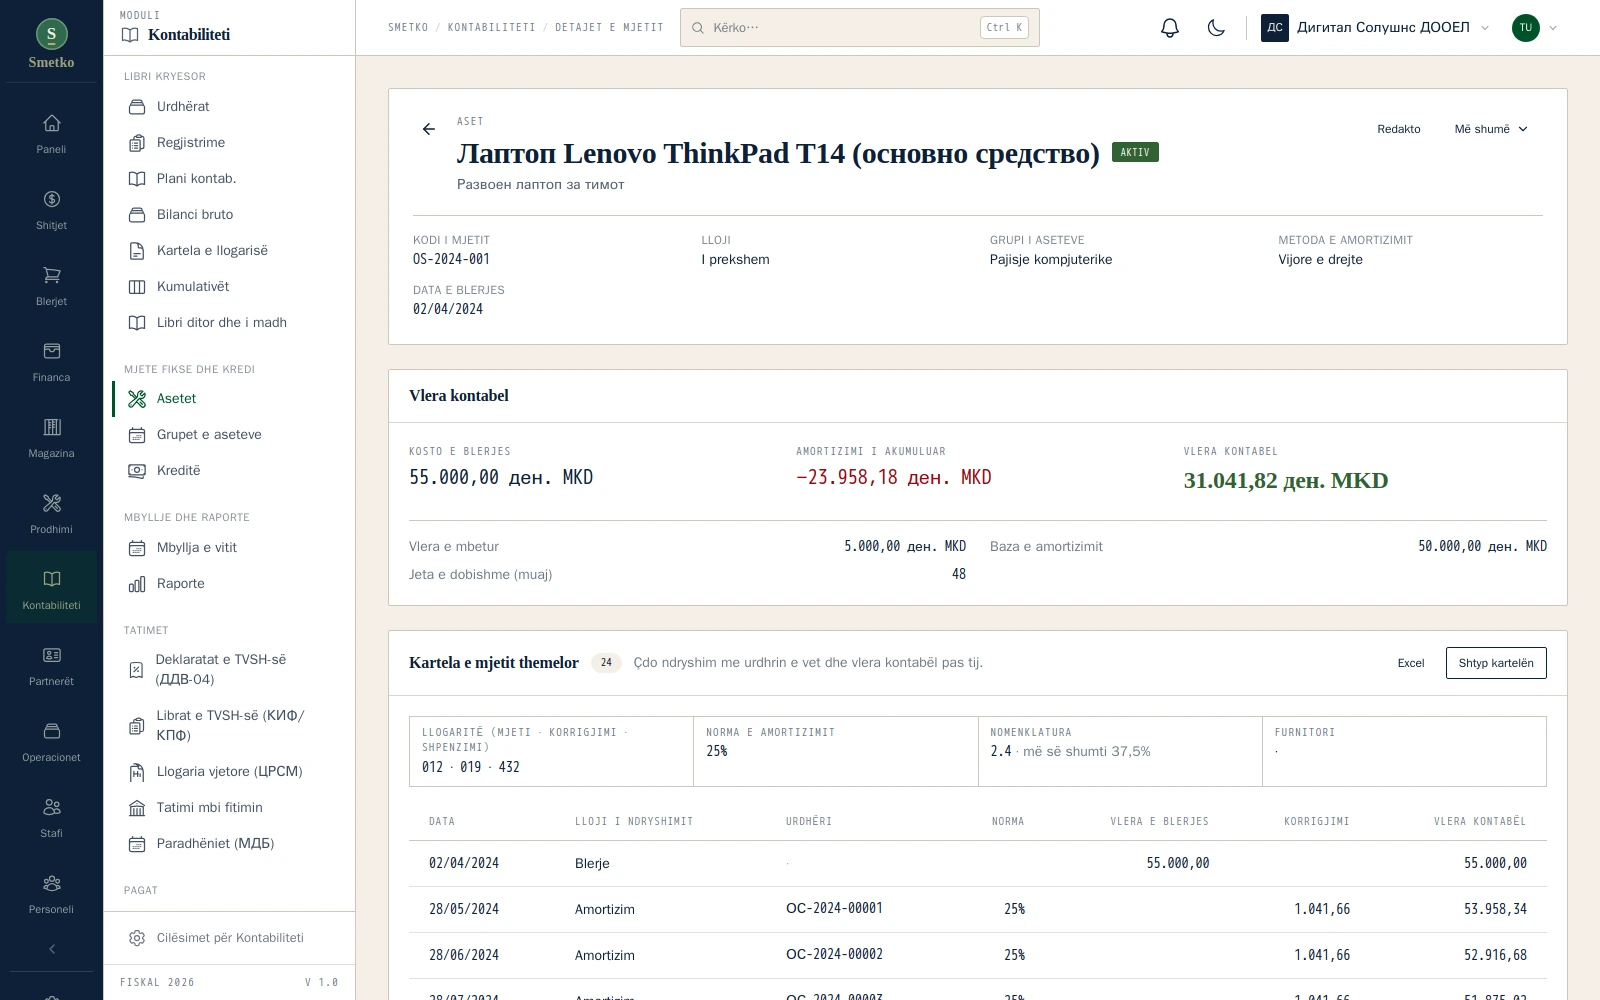Toggle dark mode with the moon icon

[1216, 28]
